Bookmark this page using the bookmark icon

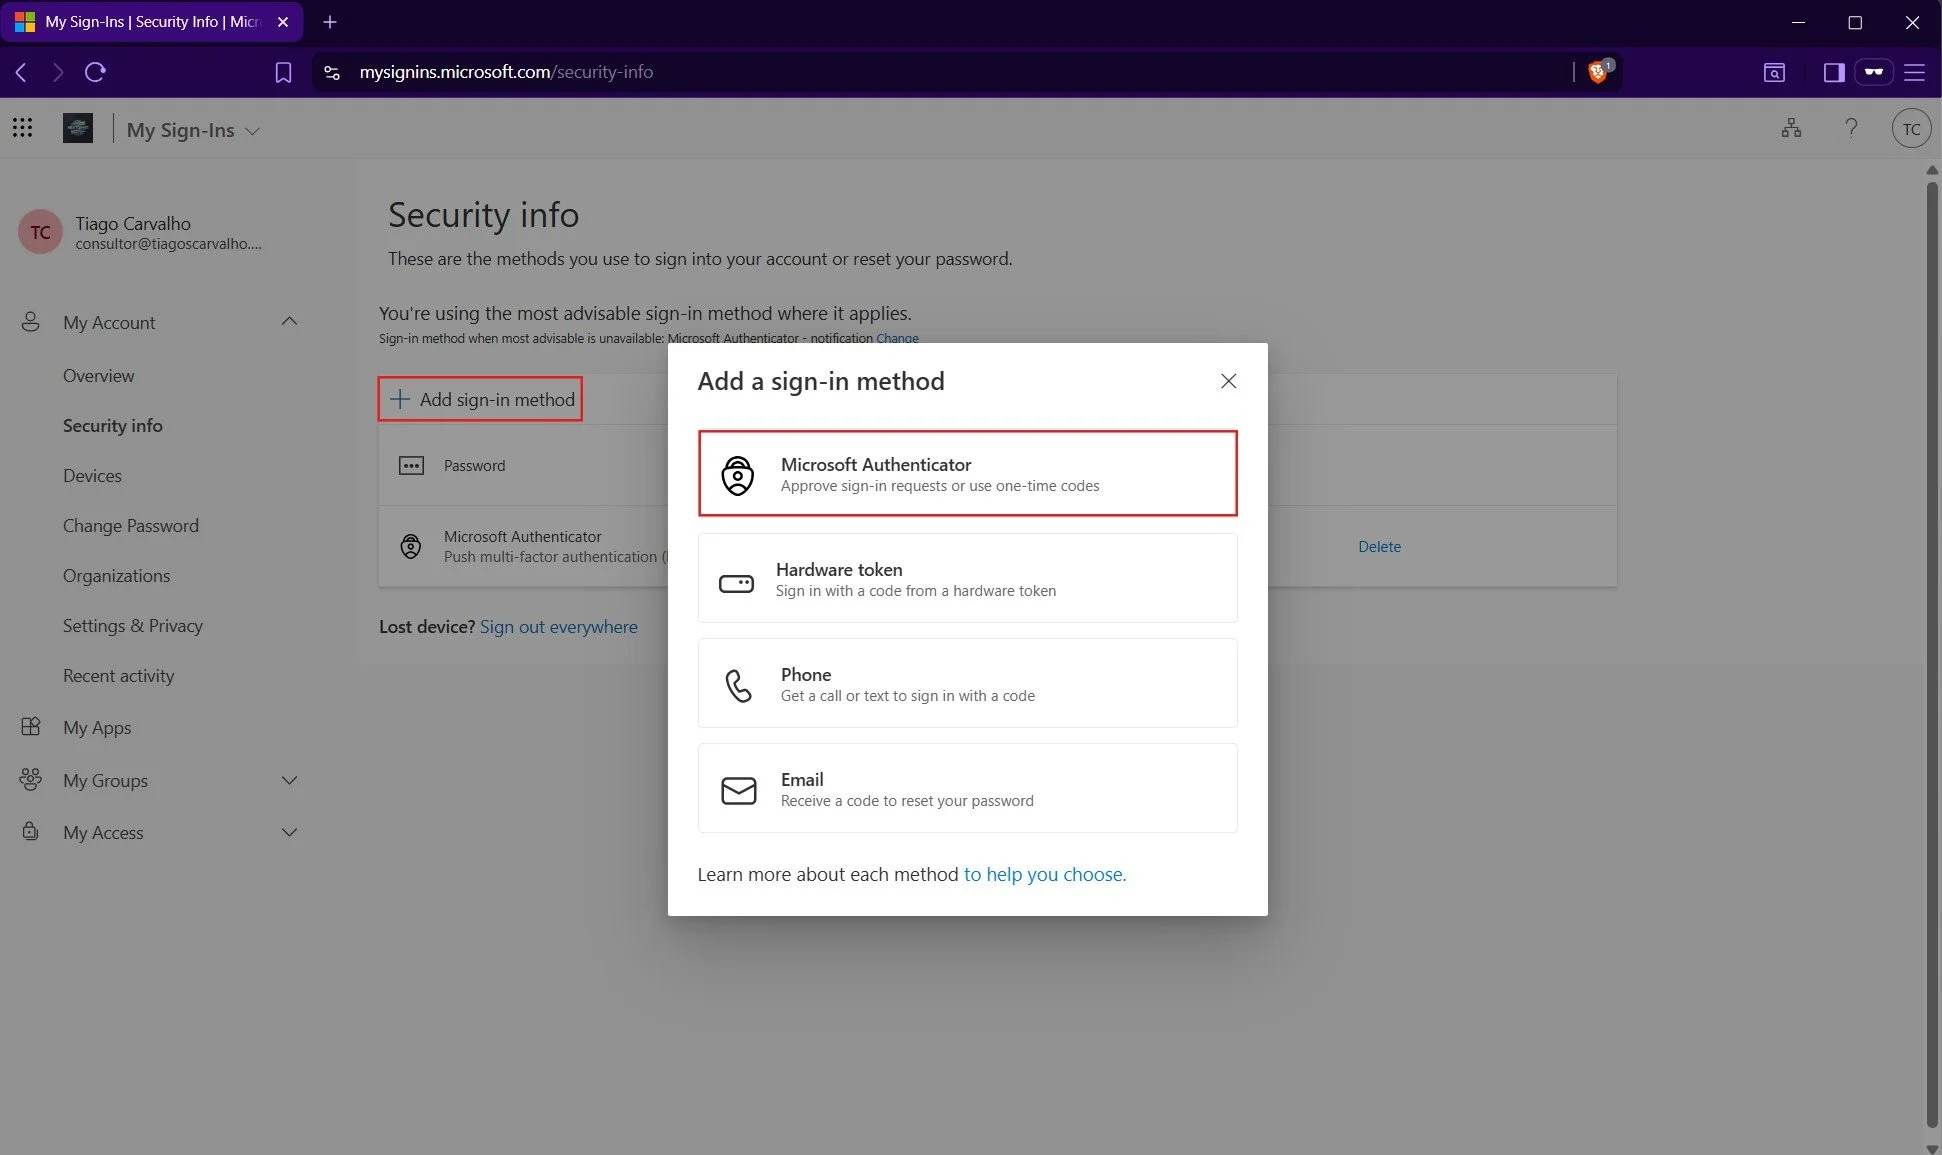[x=283, y=72]
